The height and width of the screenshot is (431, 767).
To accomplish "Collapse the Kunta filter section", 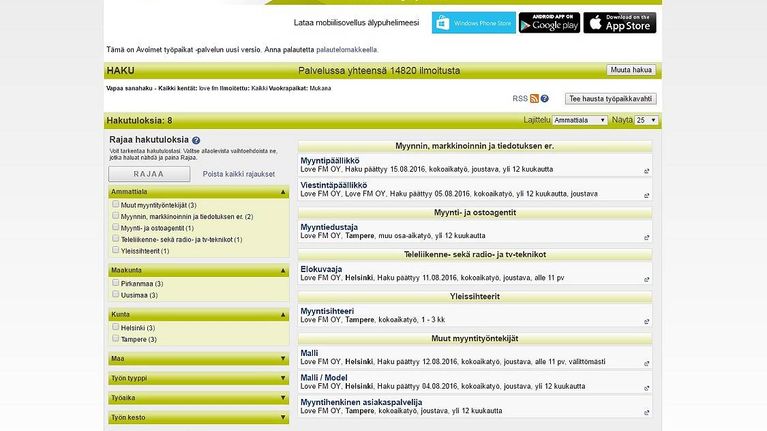I will pos(199,315).
